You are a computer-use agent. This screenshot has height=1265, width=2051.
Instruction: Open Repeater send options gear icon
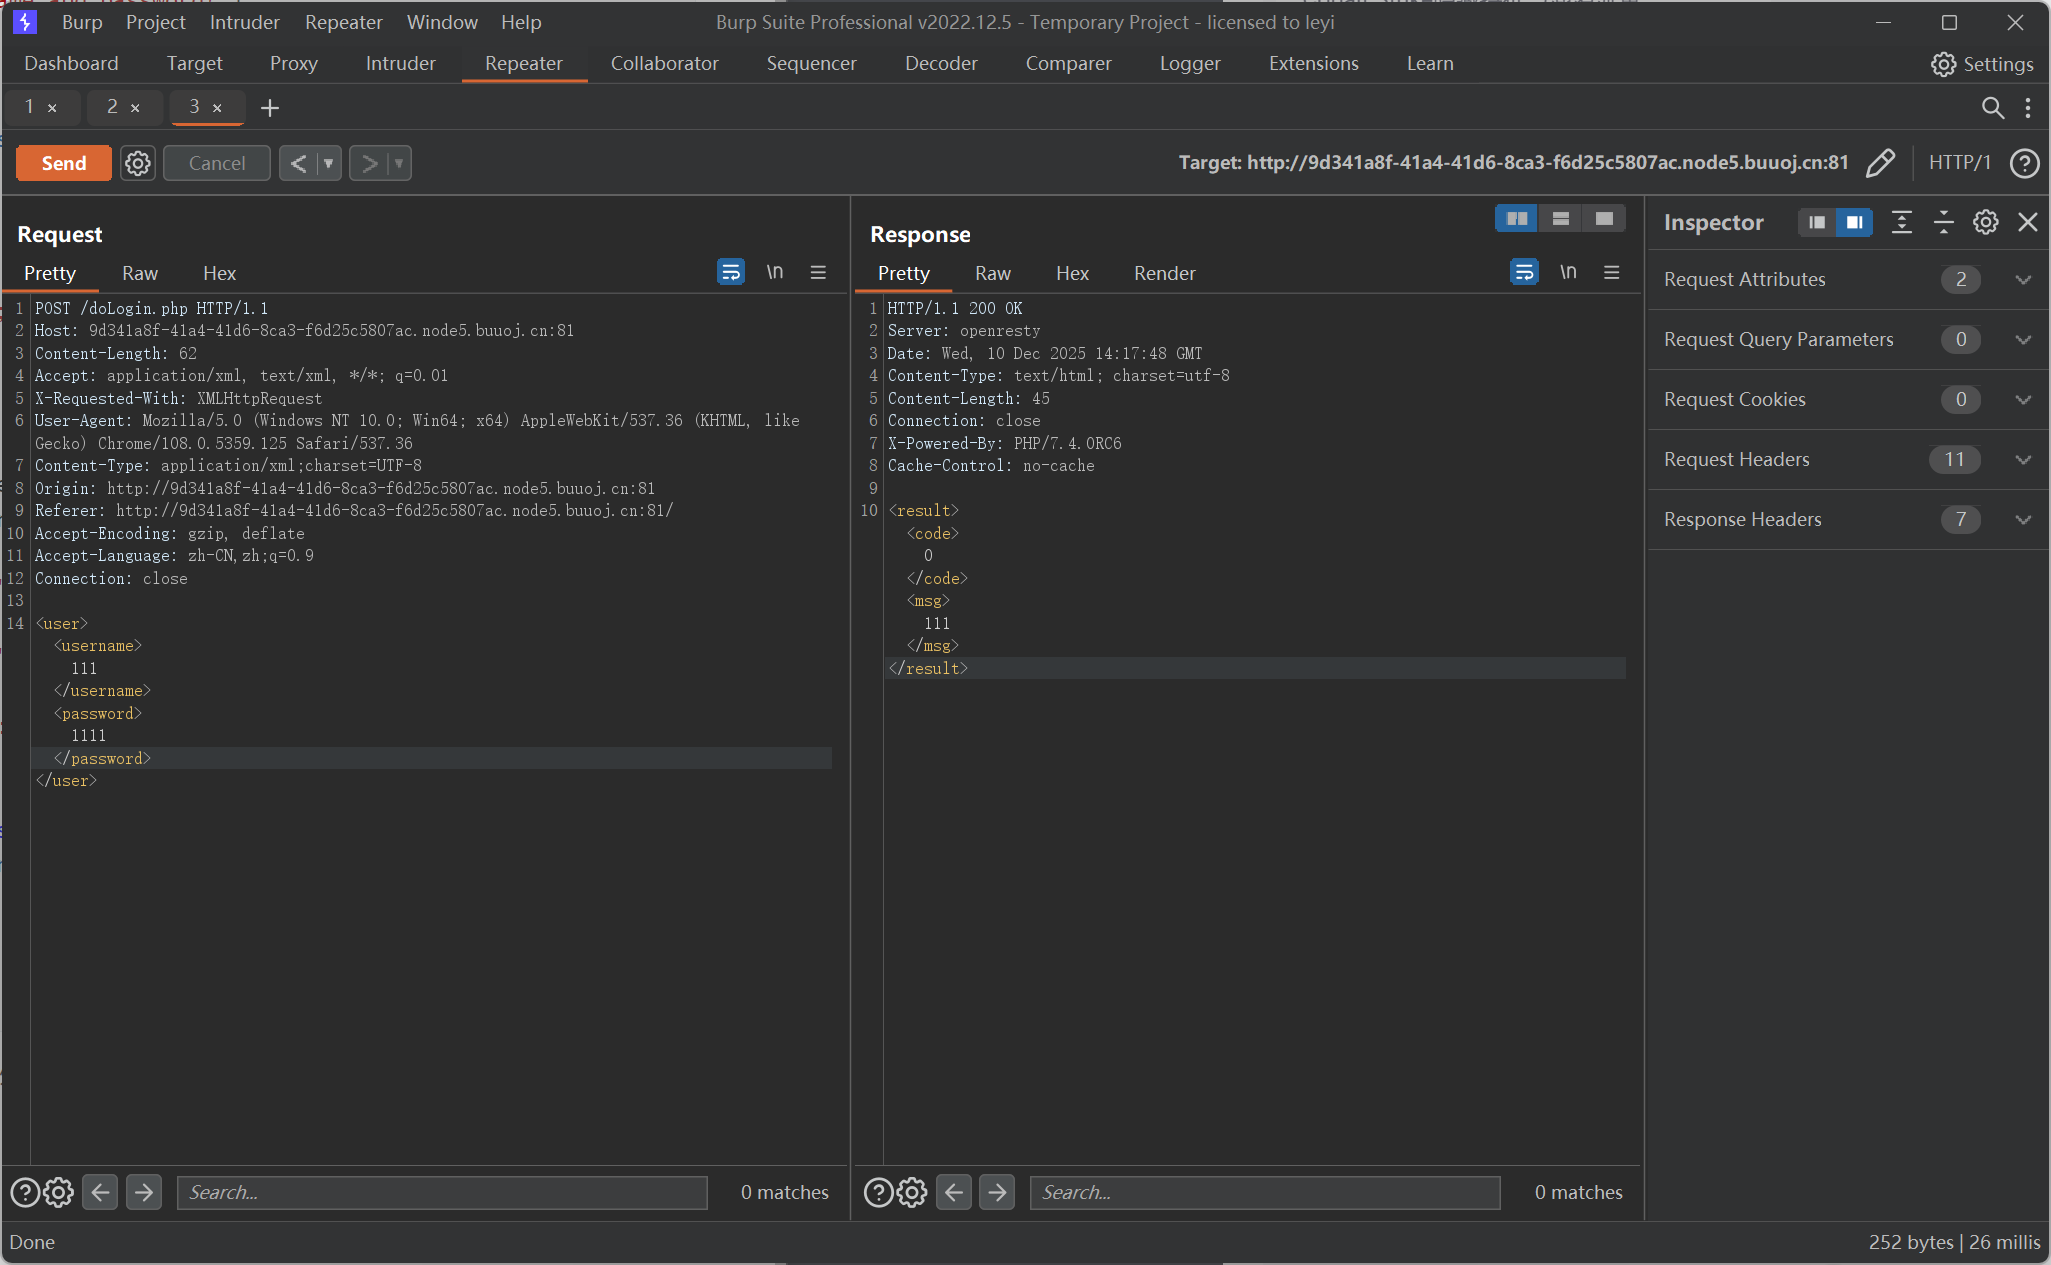click(138, 163)
